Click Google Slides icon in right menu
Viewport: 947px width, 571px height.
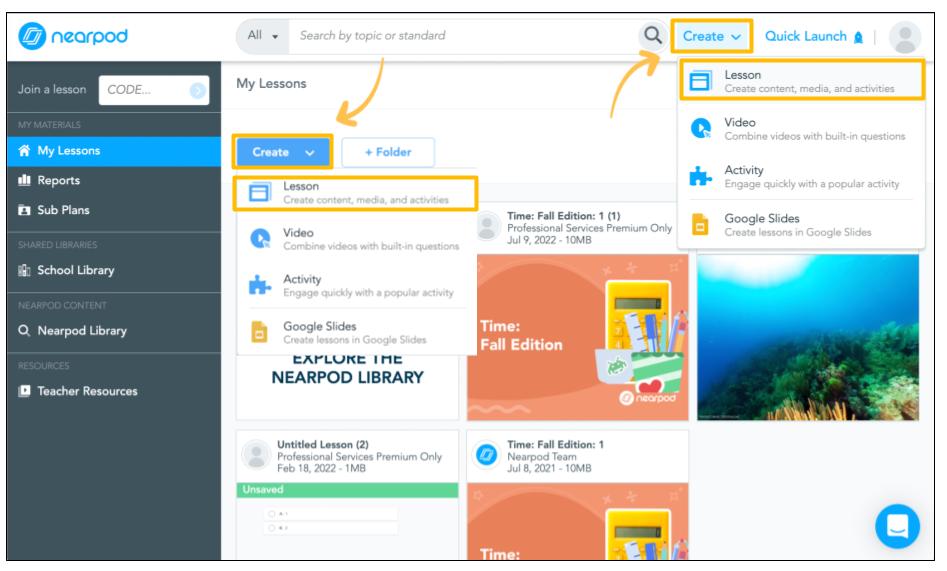click(700, 224)
